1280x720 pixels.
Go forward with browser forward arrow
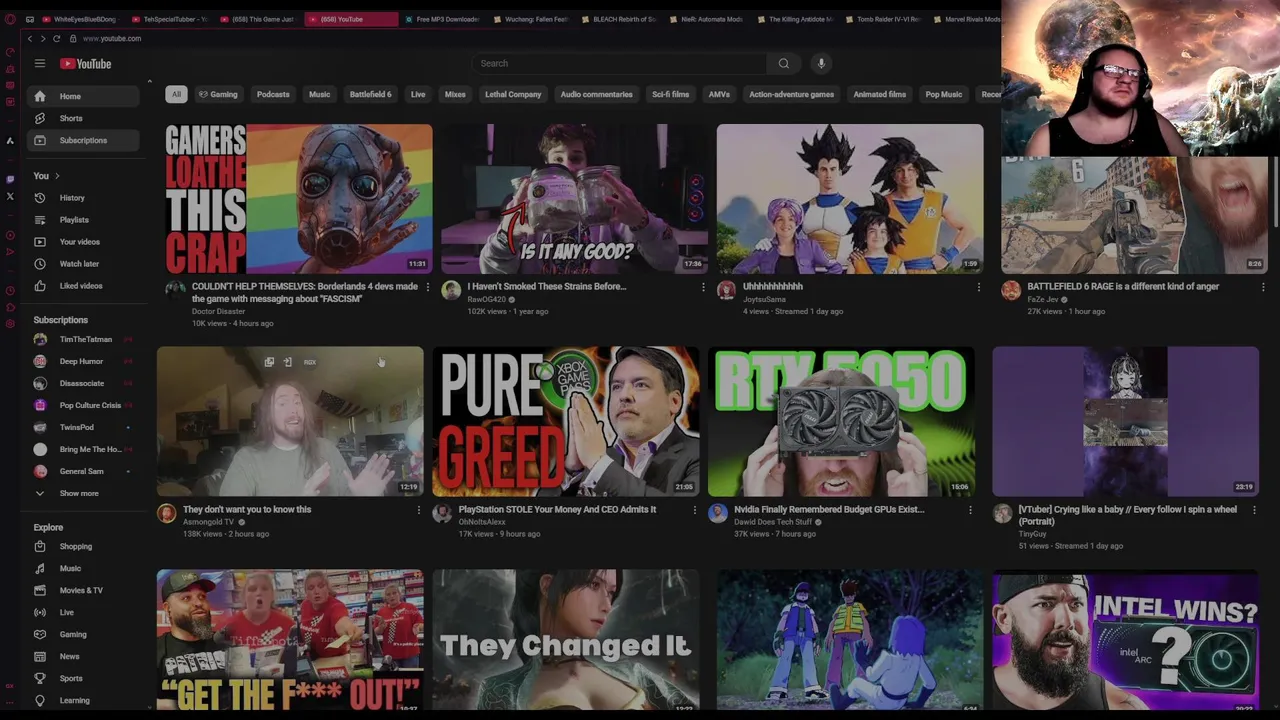[43, 38]
